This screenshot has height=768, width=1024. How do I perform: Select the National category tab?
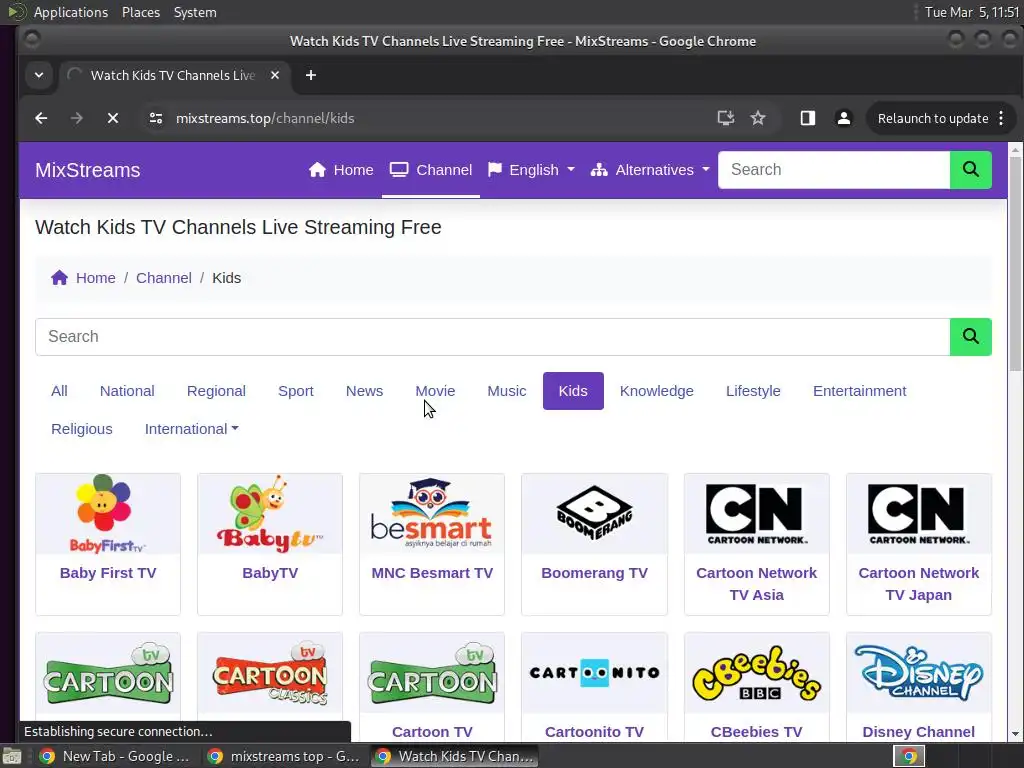(127, 391)
